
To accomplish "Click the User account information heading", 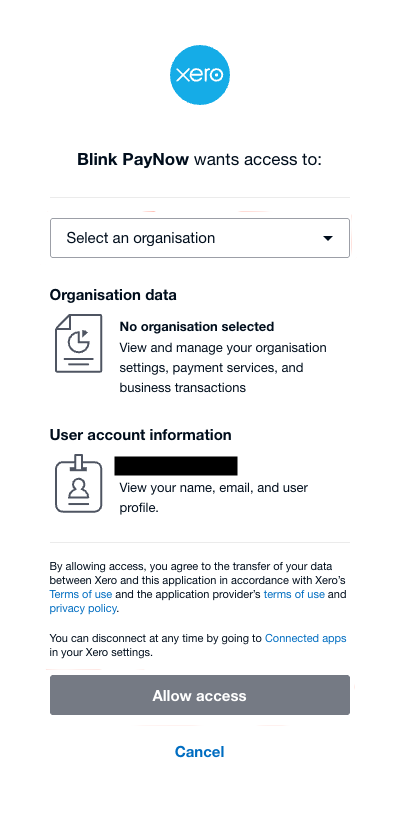I will pos(140,435).
